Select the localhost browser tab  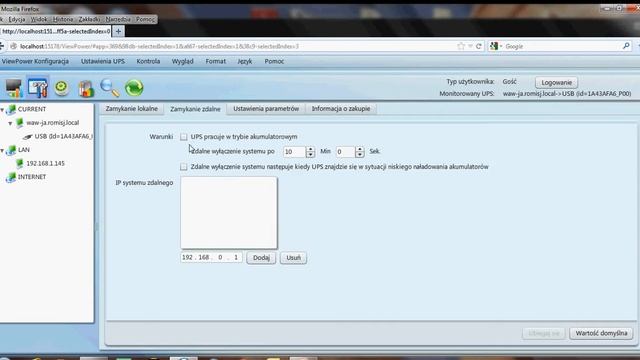point(56,31)
